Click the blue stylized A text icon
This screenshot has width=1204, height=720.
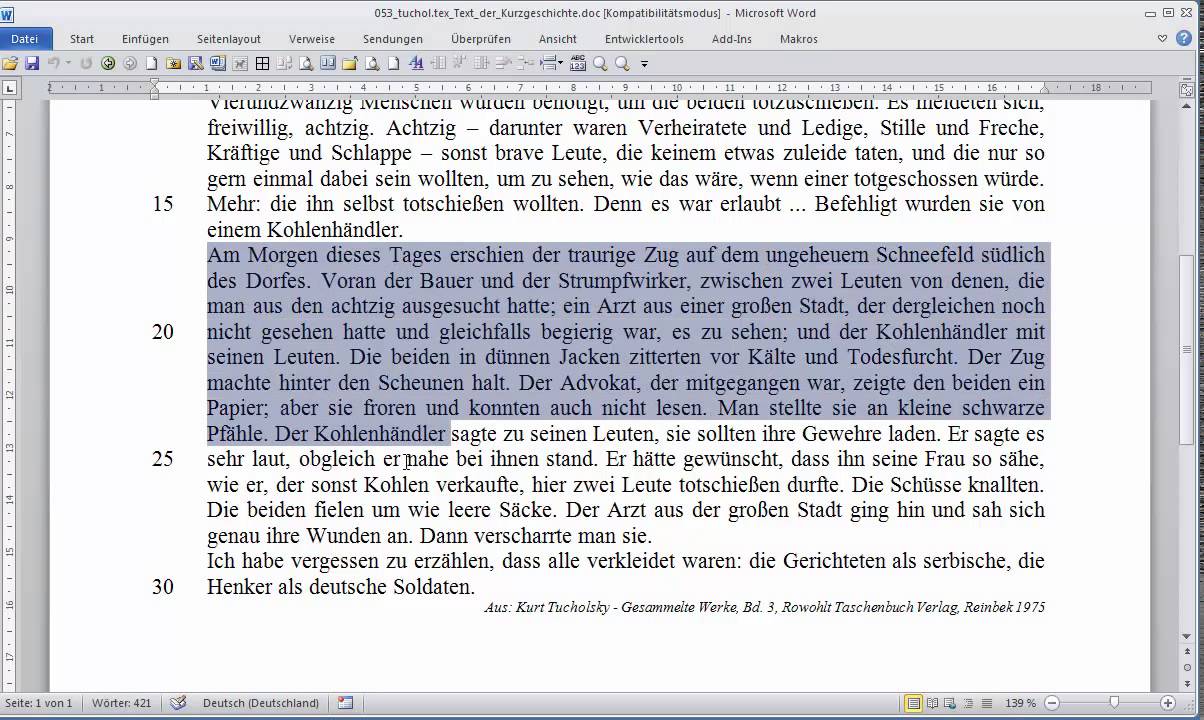[416, 63]
